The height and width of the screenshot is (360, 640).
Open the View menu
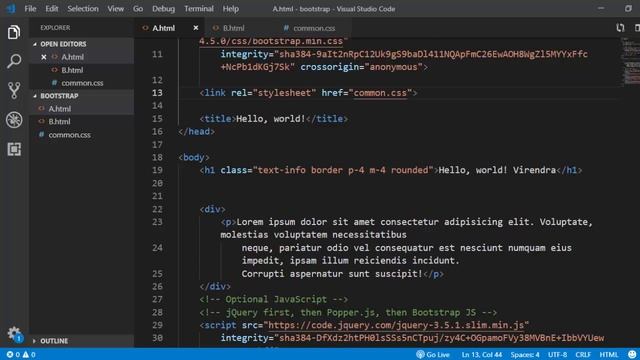(x=116, y=9)
